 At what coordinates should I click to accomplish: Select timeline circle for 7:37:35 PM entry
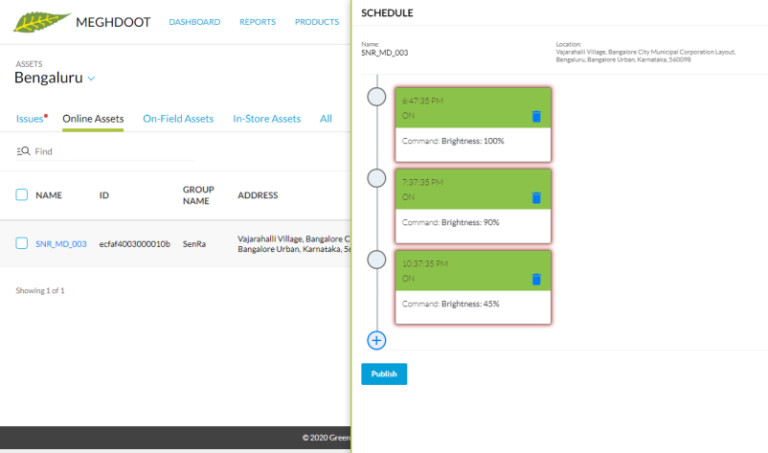point(377,178)
